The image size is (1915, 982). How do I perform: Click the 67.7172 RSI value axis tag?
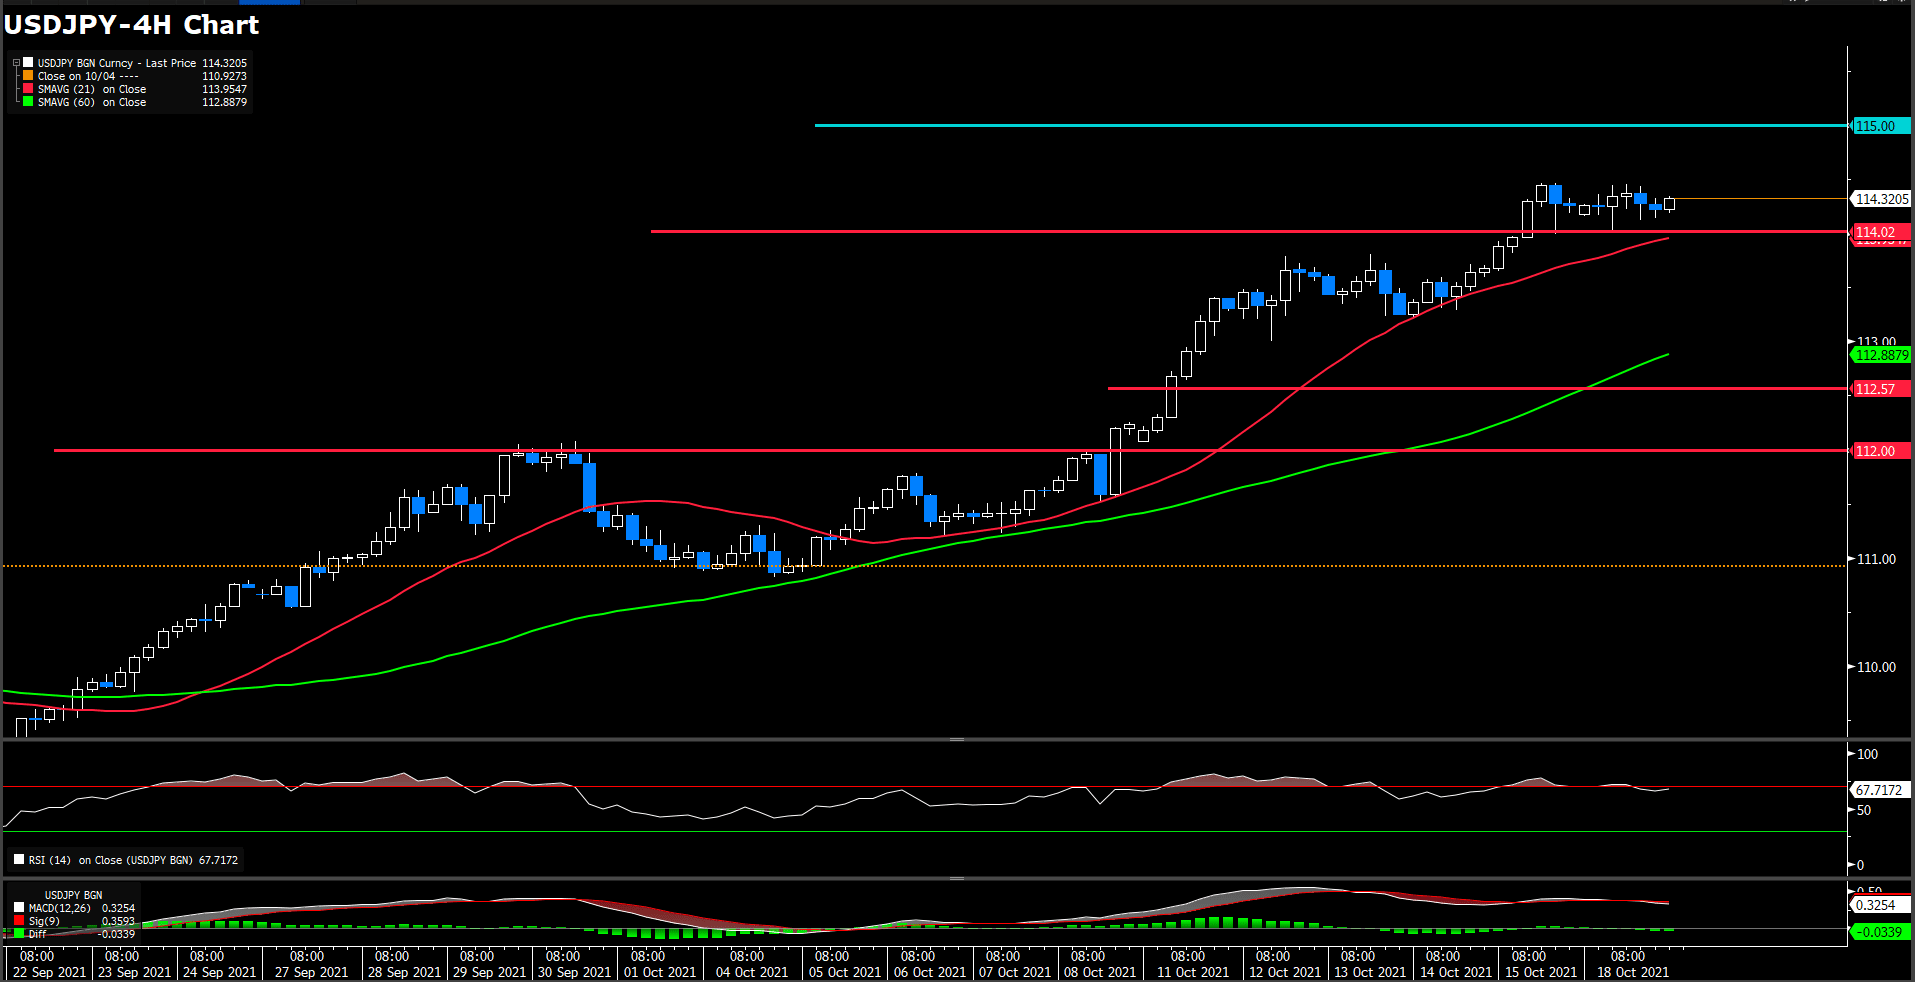[1878, 790]
